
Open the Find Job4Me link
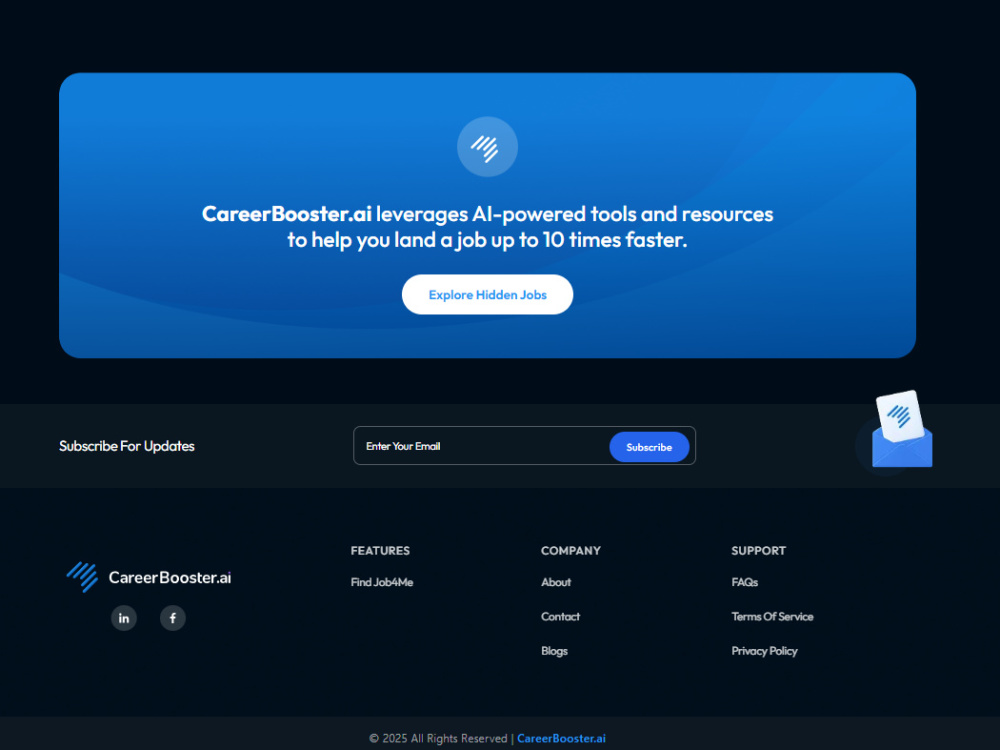[382, 582]
